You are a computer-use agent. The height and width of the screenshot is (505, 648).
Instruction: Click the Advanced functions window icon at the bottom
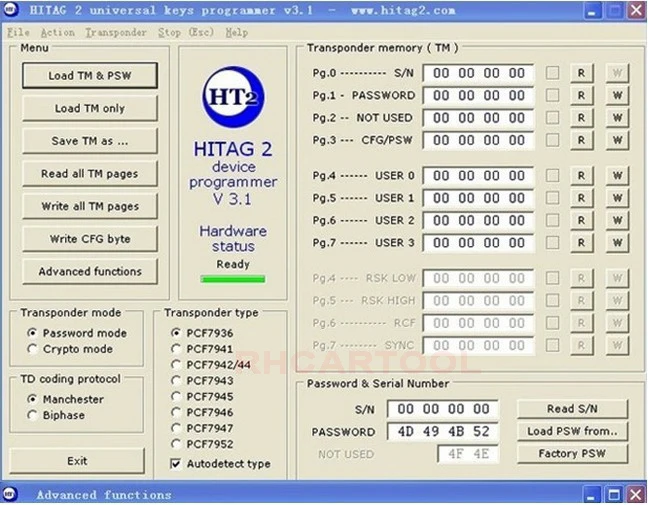tap(10, 494)
